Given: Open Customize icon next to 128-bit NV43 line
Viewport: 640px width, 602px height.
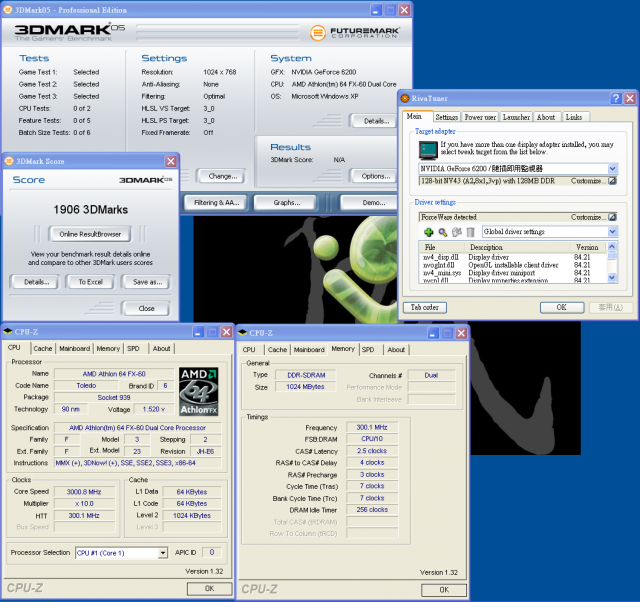Looking at the screenshot, I should pyautogui.click(x=612, y=181).
